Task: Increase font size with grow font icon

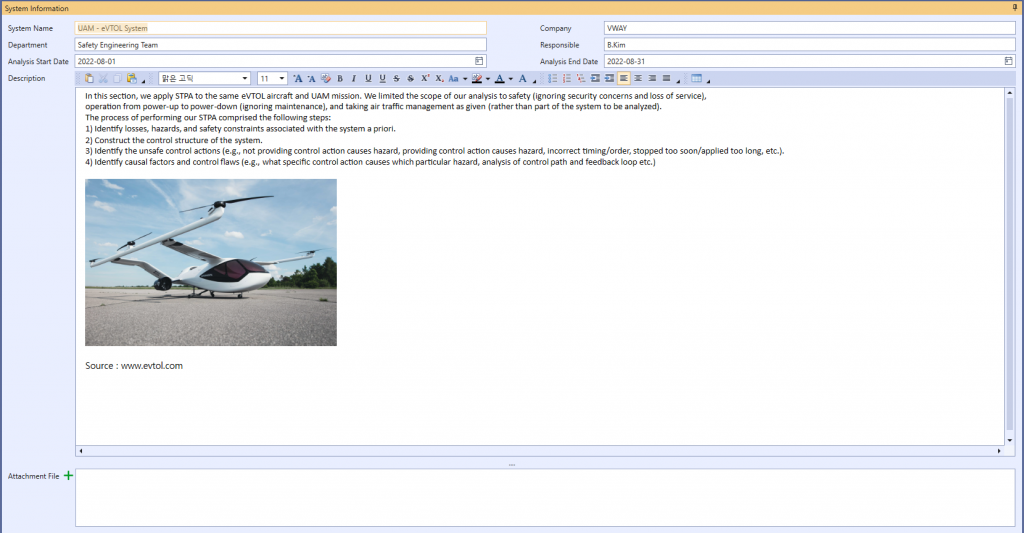Action: 297,78
